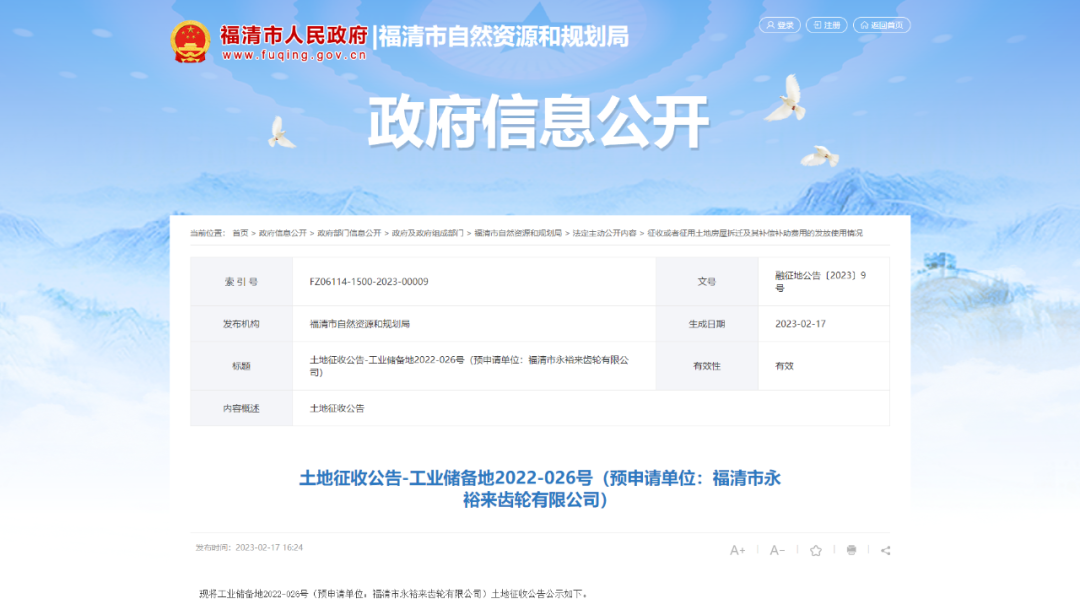The width and height of the screenshot is (1080, 615).
Task: Click the 注册 register button
Action: click(x=827, y=25)
